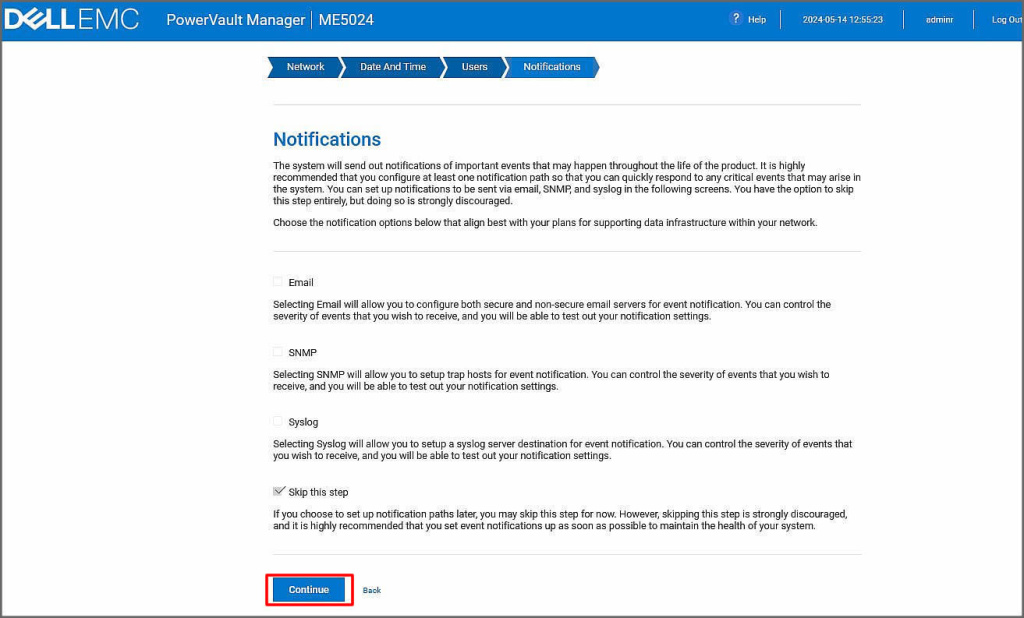Click the ME5024 model name in header
The width and height of the screenshot is (1024, 618).
pyautogui.click(x=354, y=20)
